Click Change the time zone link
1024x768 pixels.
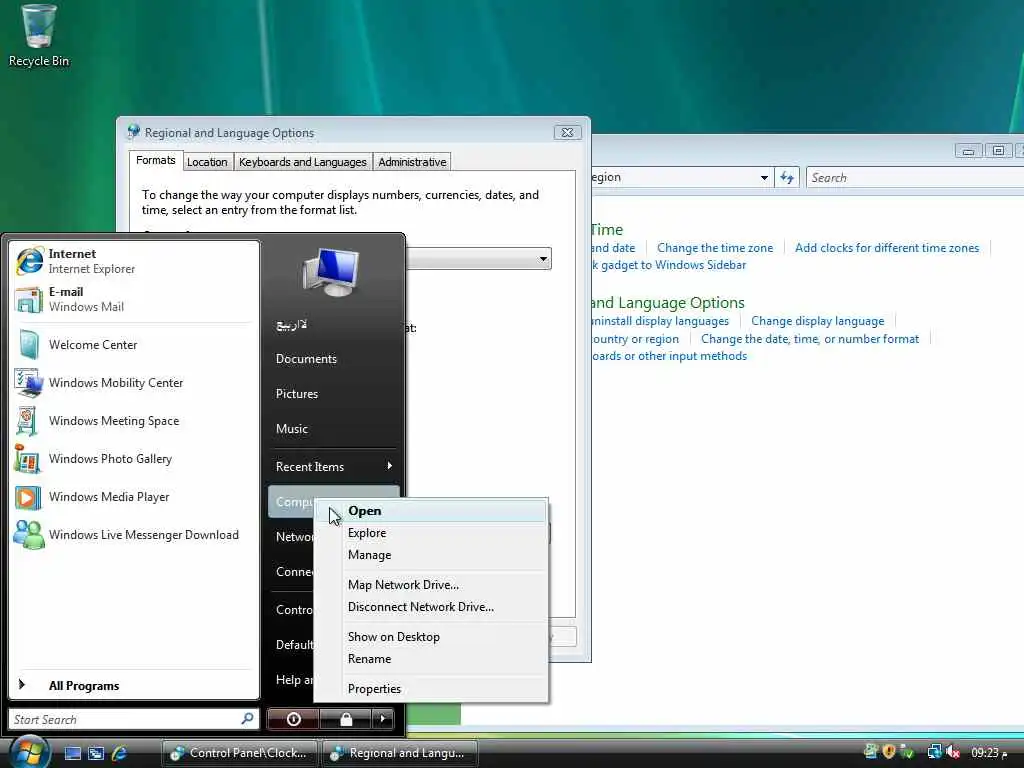pyautogui.click(x=714, y=248)
